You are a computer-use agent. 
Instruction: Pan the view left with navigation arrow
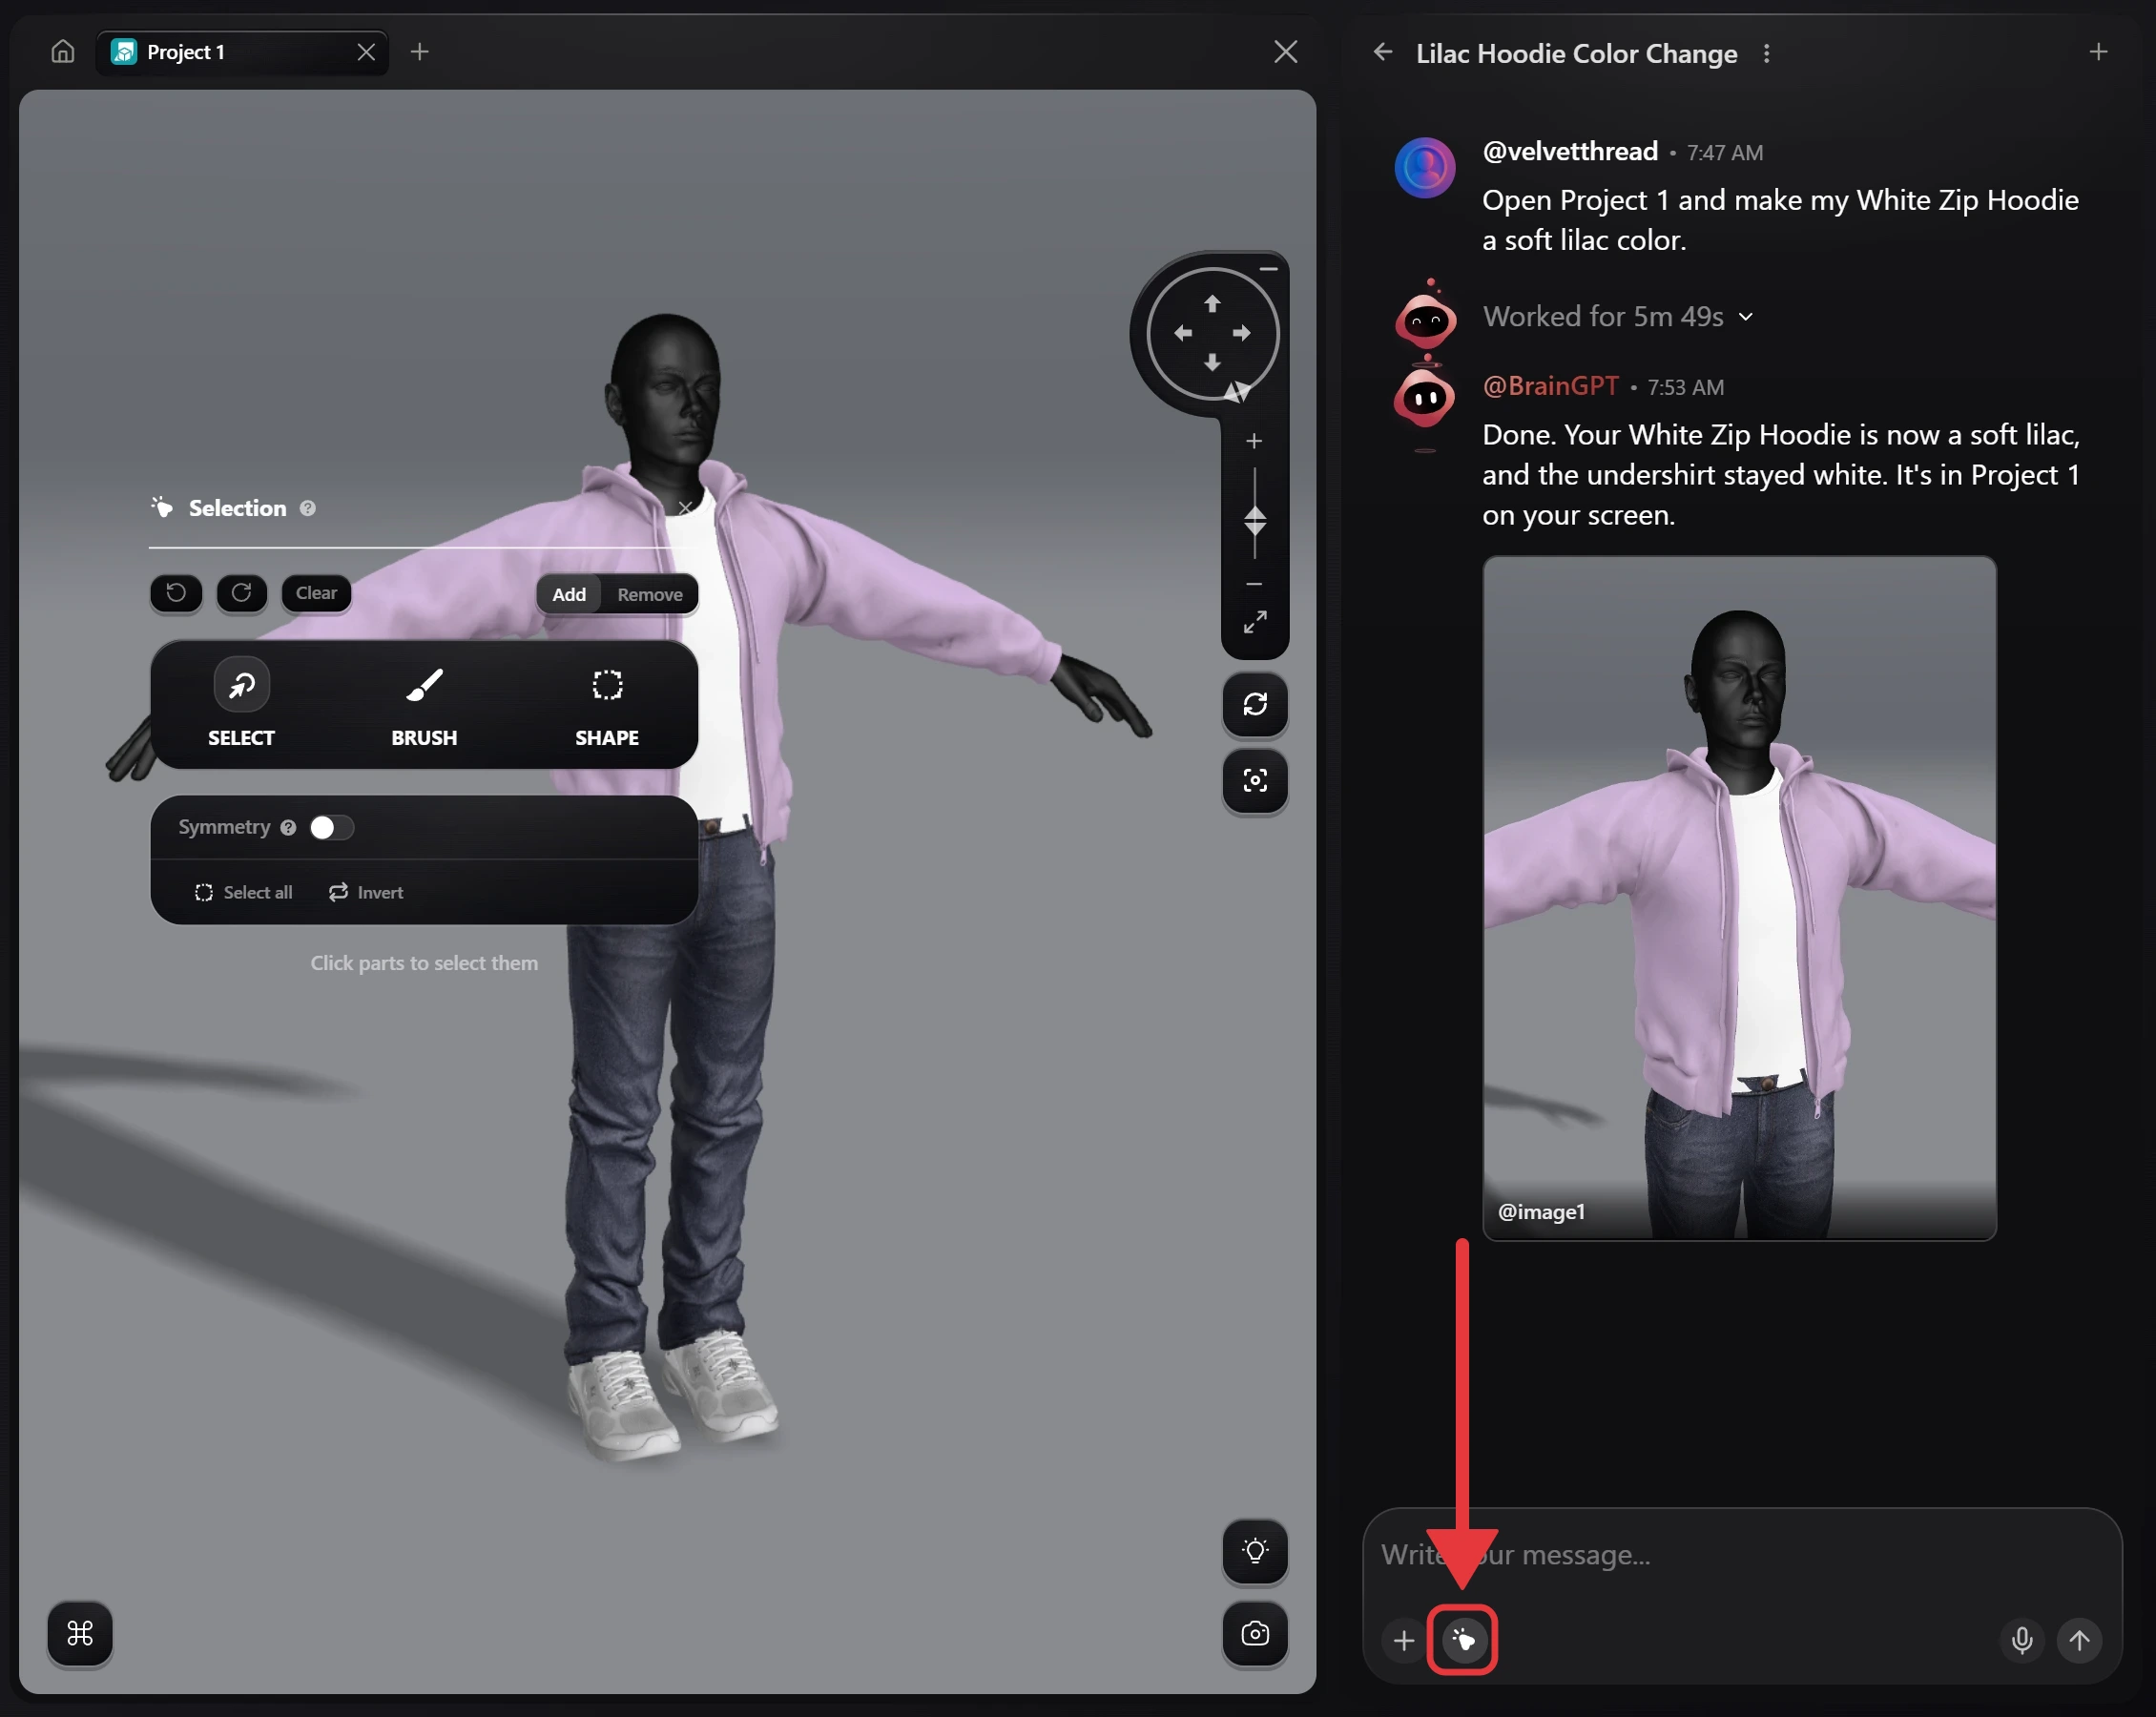click(1183, 334)
